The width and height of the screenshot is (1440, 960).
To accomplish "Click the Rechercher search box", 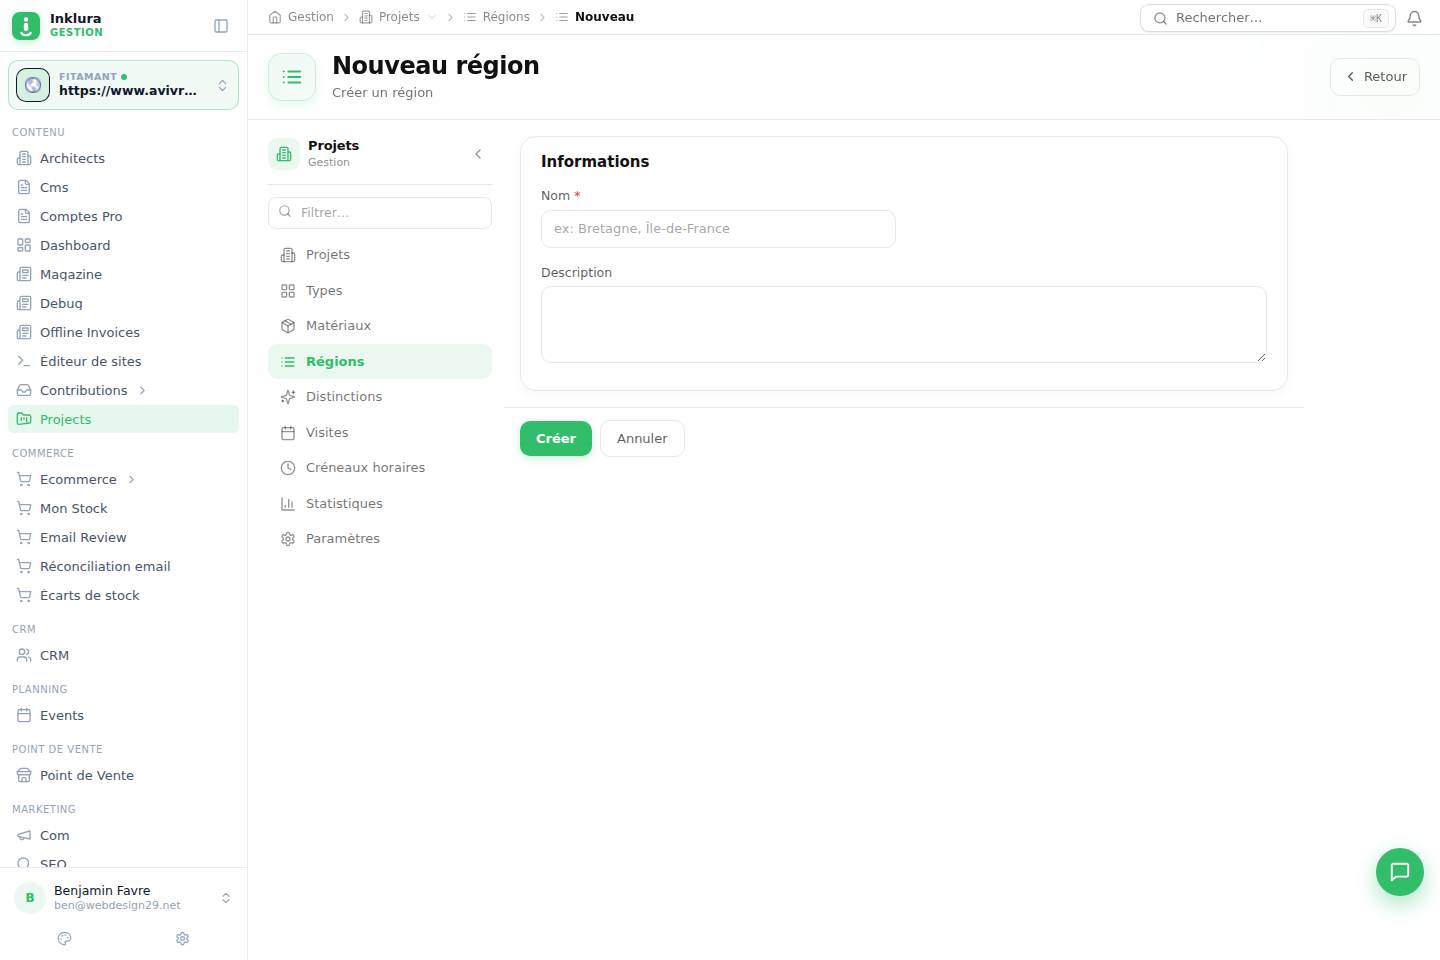I will click(1268, 18).
